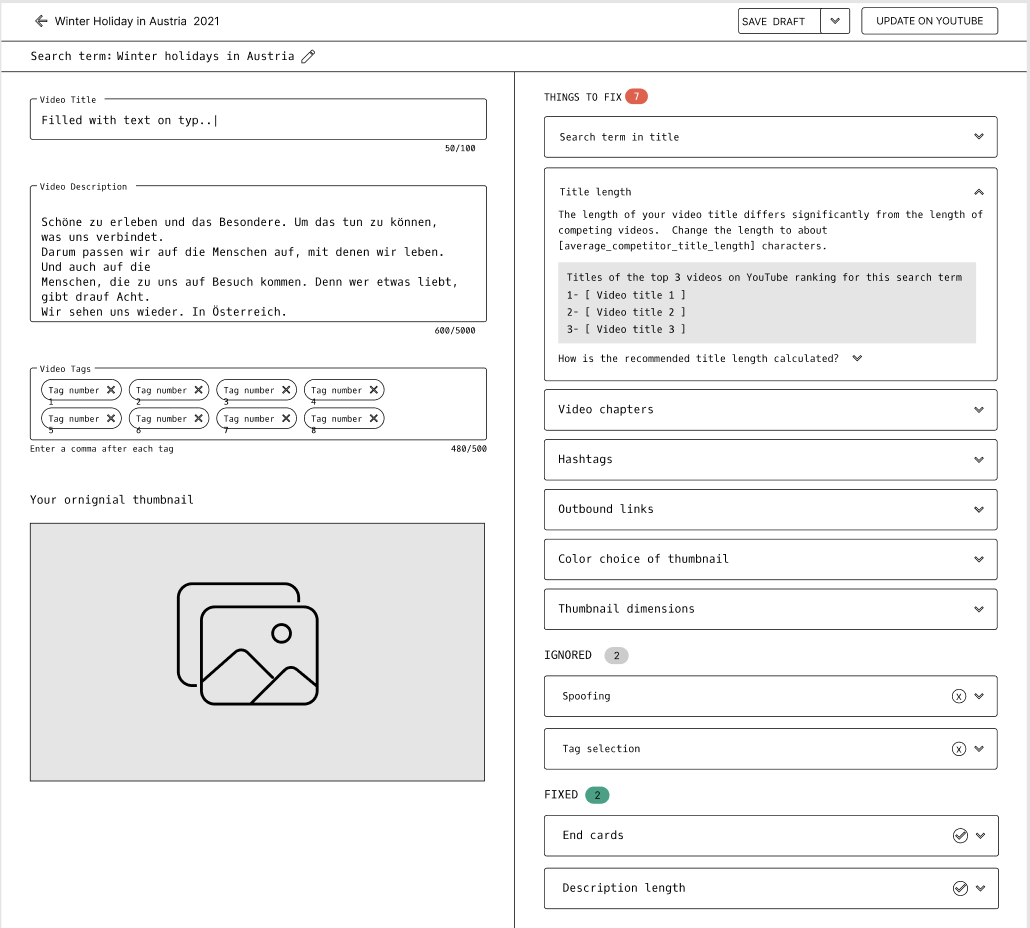This screenshot has width=1030, height=928.
Task: Open 'How is the recommended title length calculated?'
Action: (x=857, y=358)
